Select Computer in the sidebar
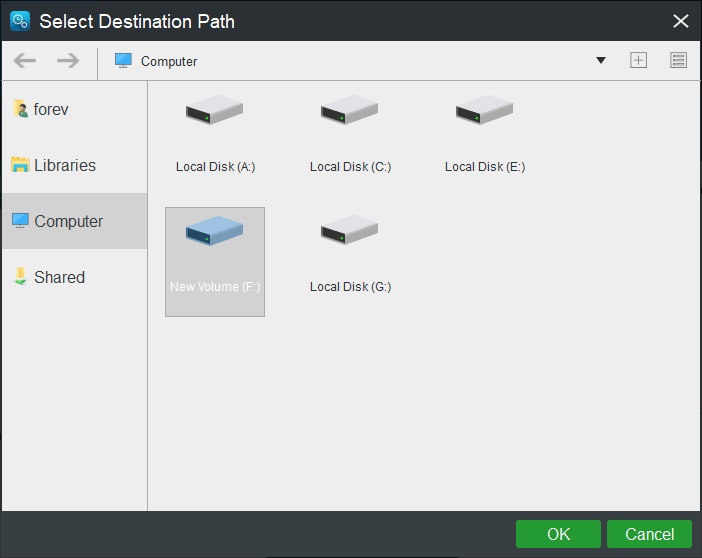Viewport: 702px width, 558px height. (x=74, y=221)
